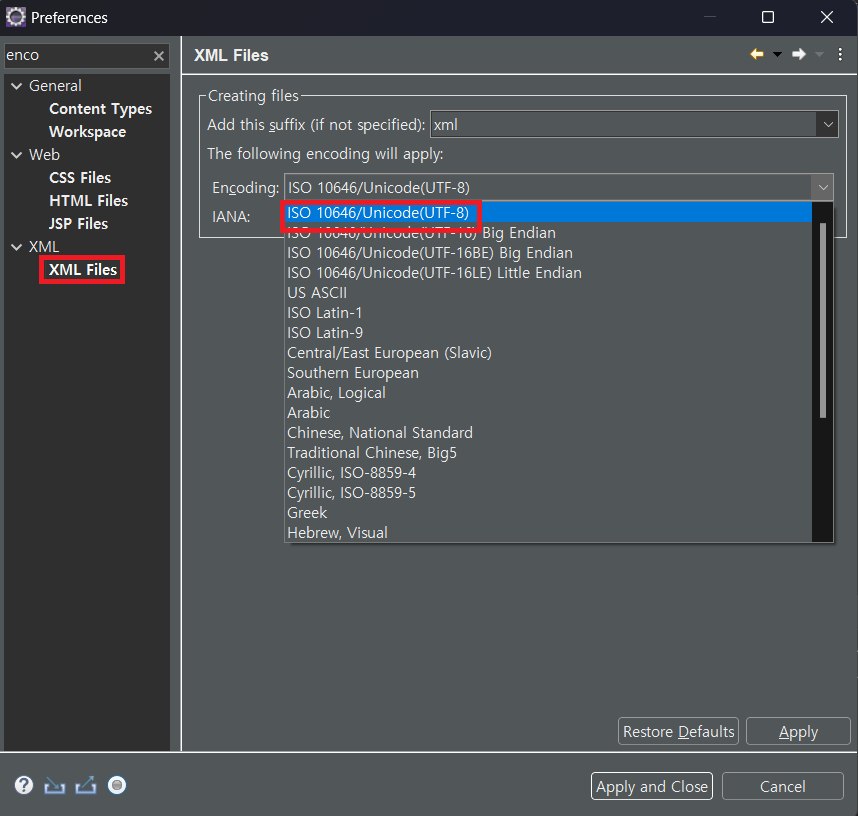
Task: Click the import preferences icon
Action: [55, 786]
